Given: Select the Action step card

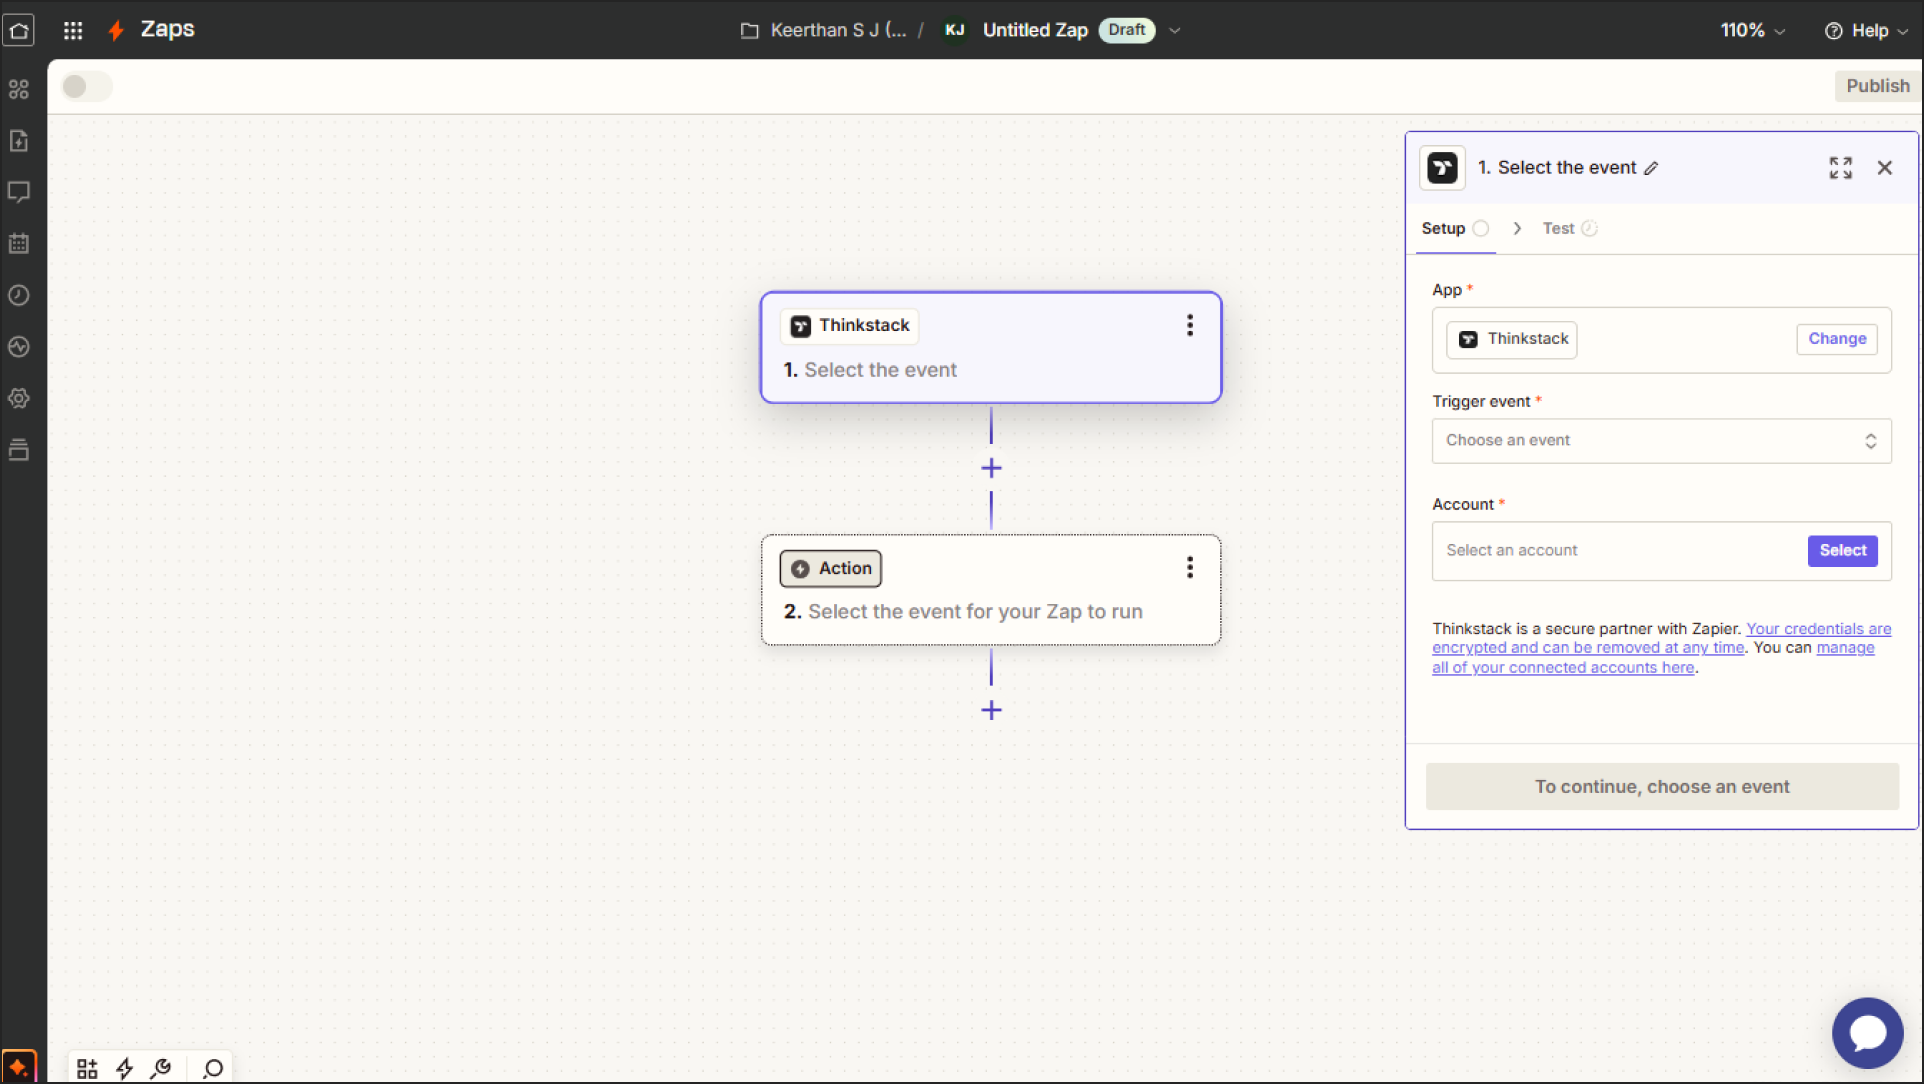Looking at the screenshot, I should point(990,590).
